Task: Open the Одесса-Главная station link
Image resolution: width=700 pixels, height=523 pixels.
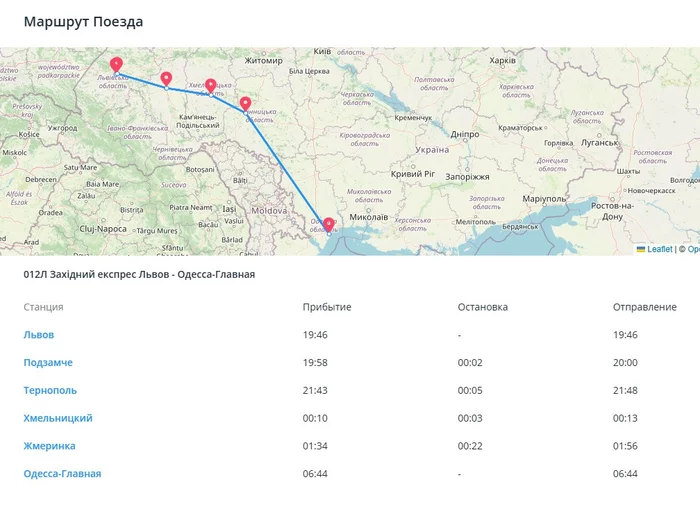Action: click(62, 474)
